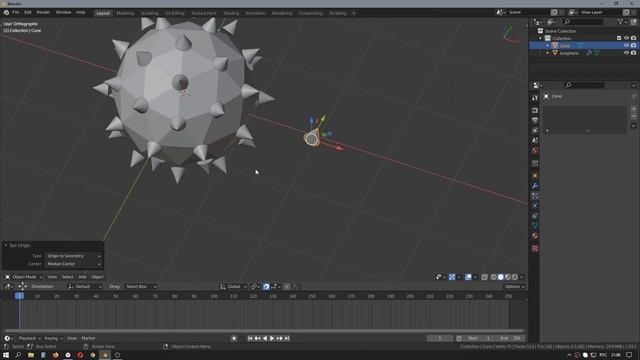
Task: Open the Options dropdown in viewport
Action: click(514, 287)
